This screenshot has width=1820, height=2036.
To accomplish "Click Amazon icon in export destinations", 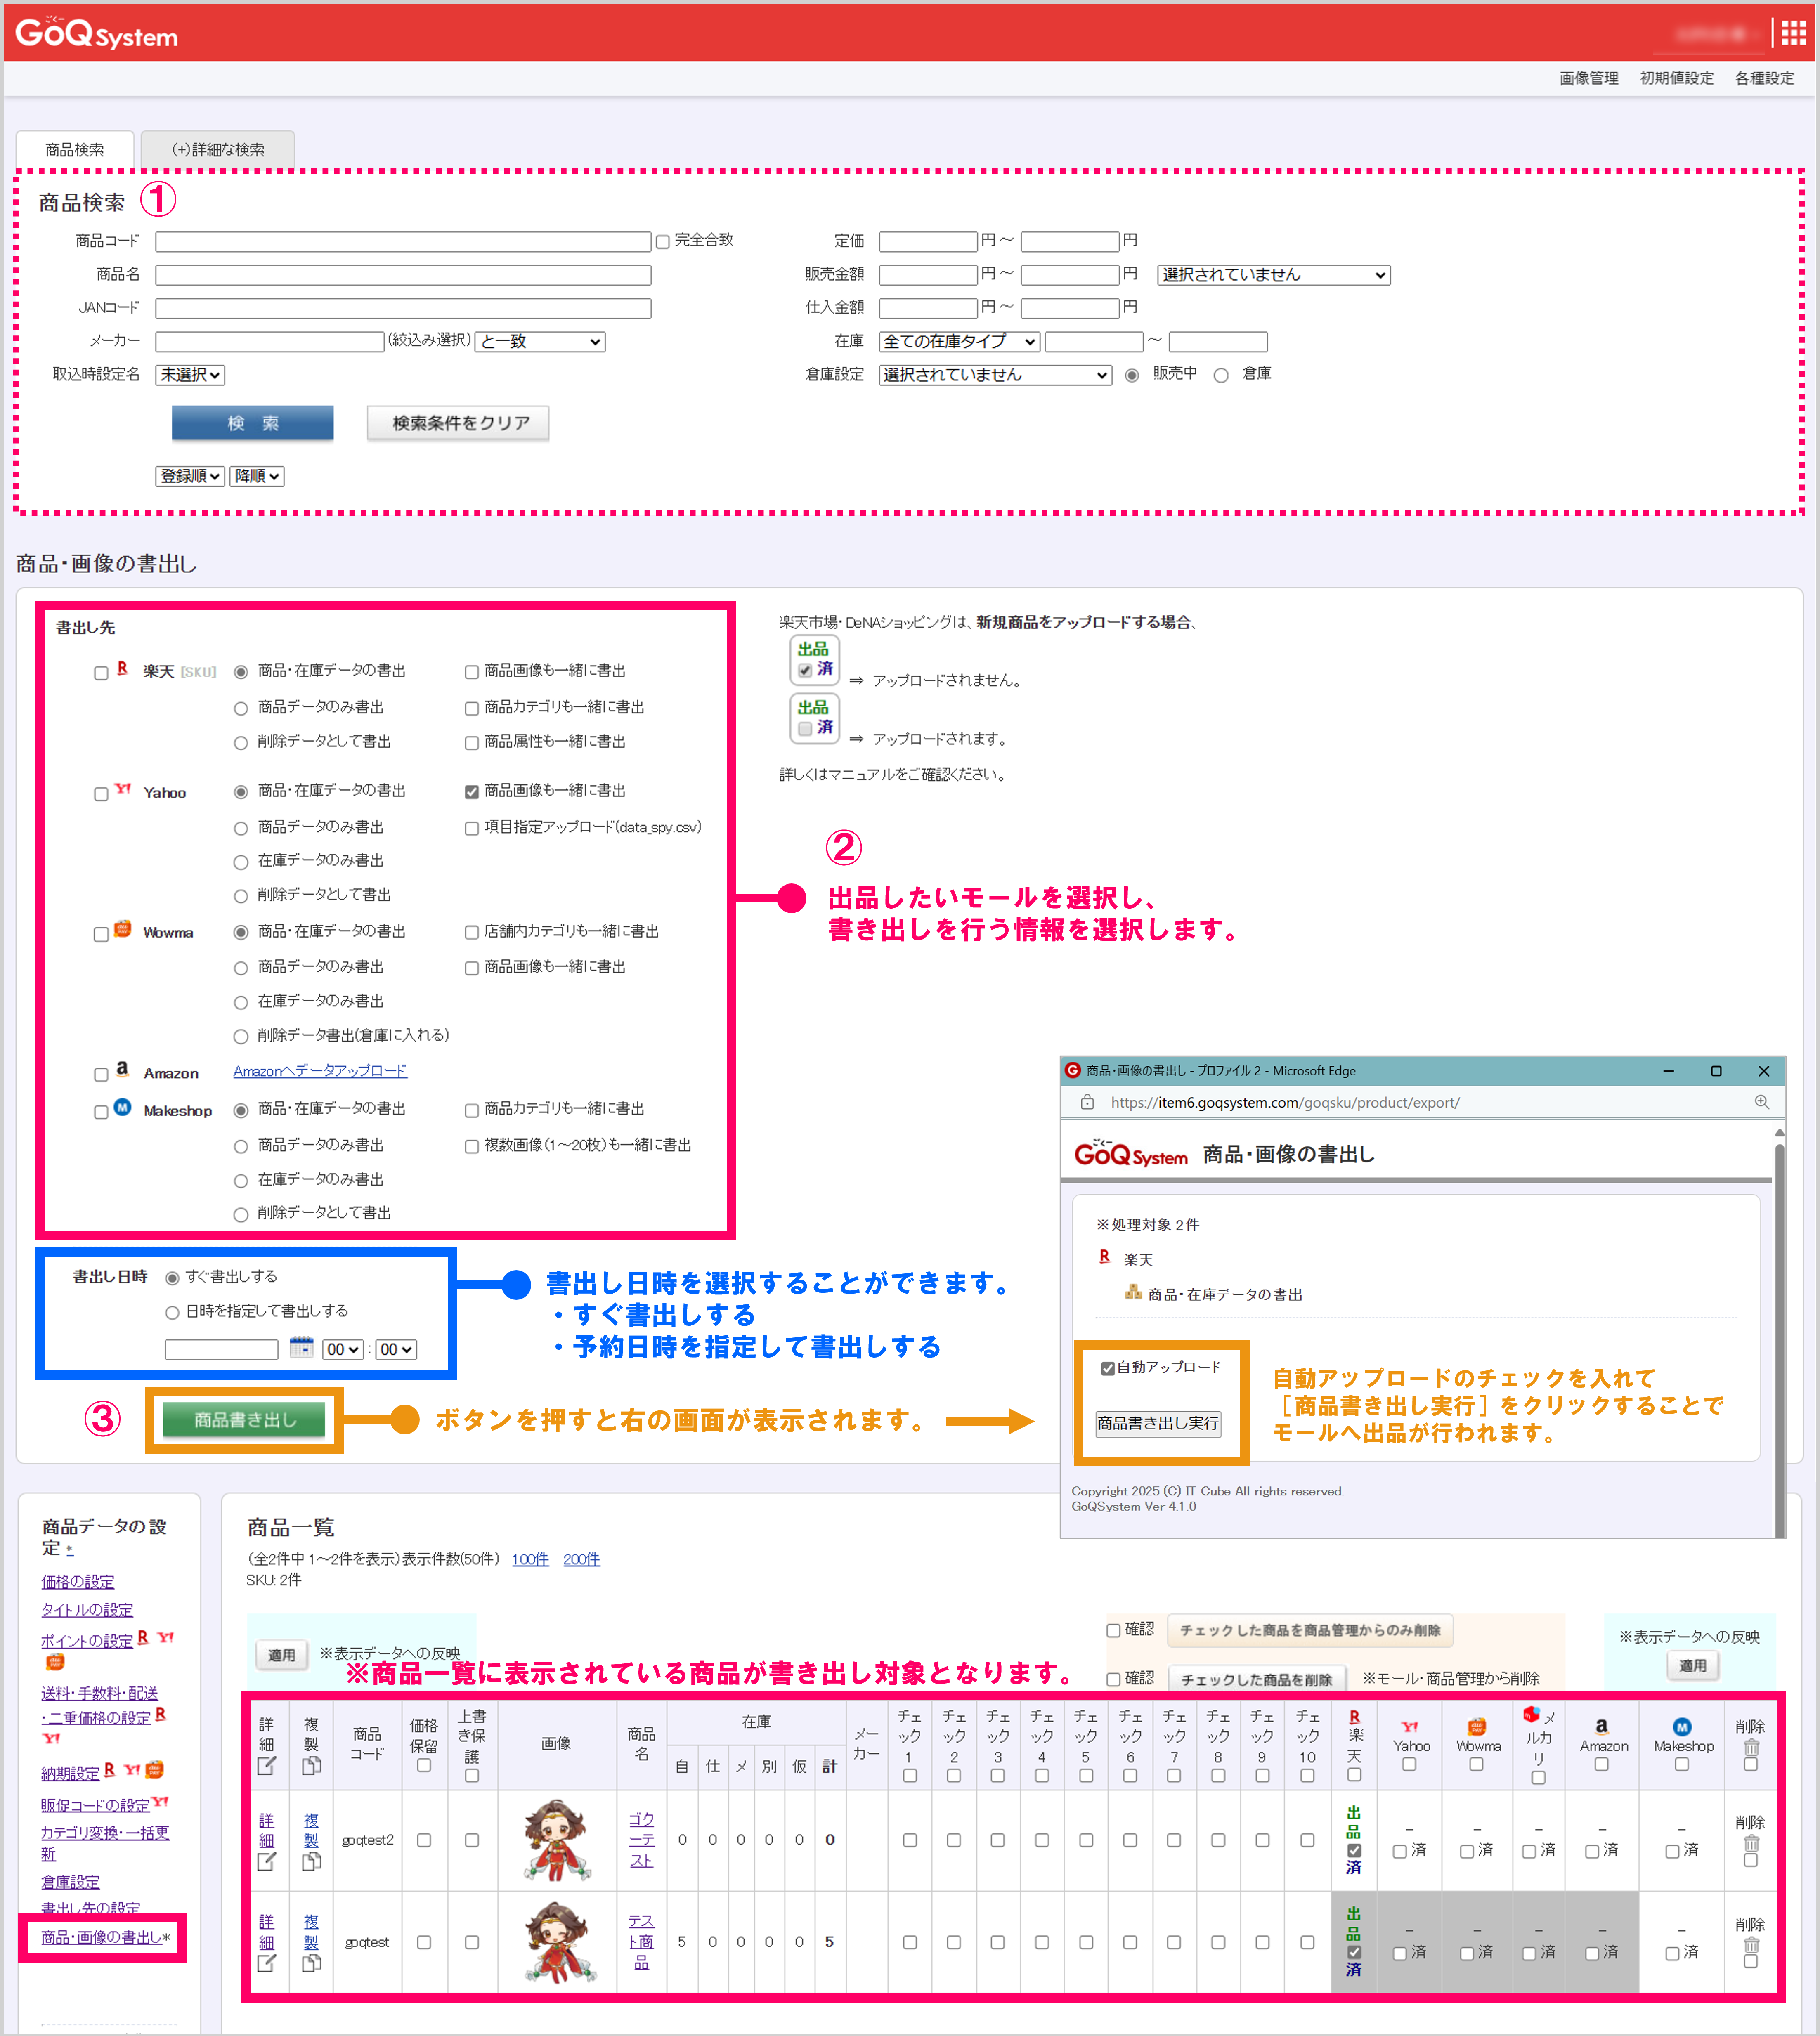I will 122,1069.
